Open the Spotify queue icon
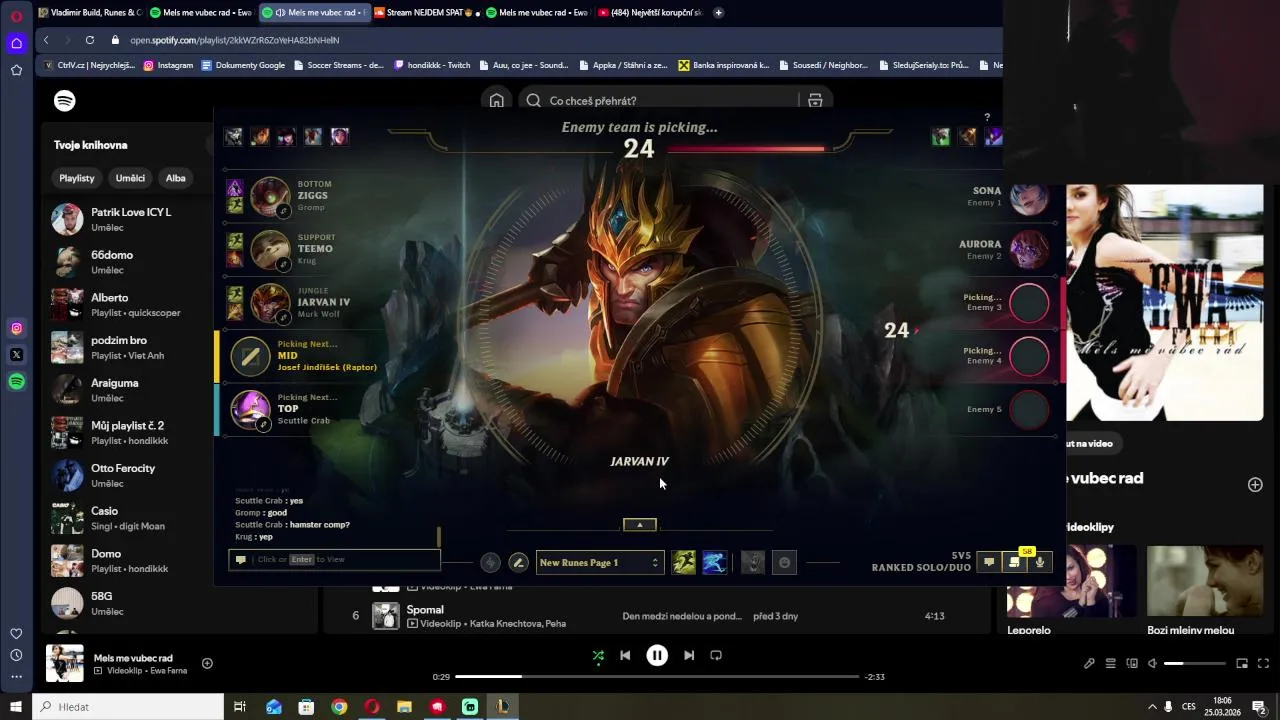 point(1111,663)
